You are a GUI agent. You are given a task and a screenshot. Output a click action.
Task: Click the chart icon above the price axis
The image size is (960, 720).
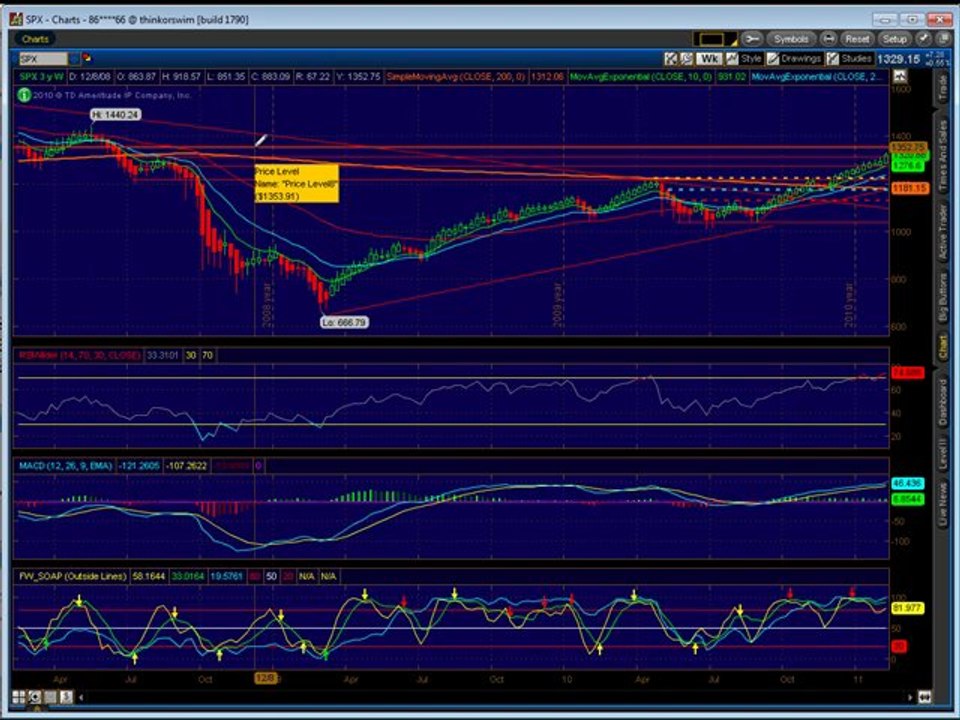click(x=899, y=77)
